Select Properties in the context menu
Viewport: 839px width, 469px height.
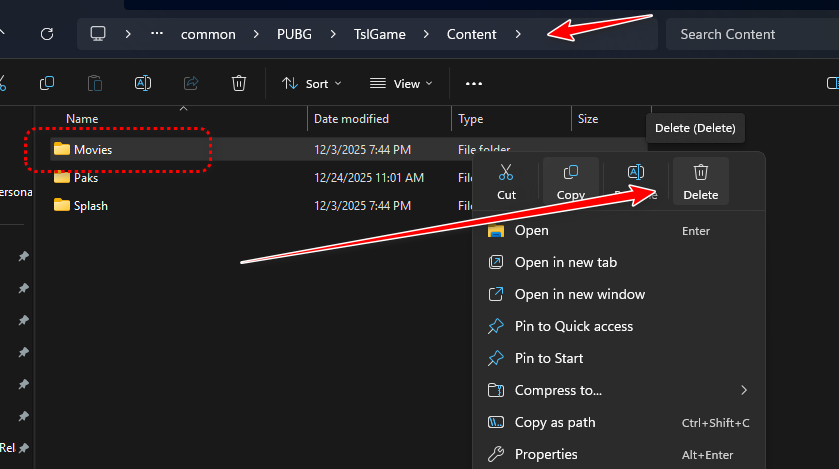point(619,455)
